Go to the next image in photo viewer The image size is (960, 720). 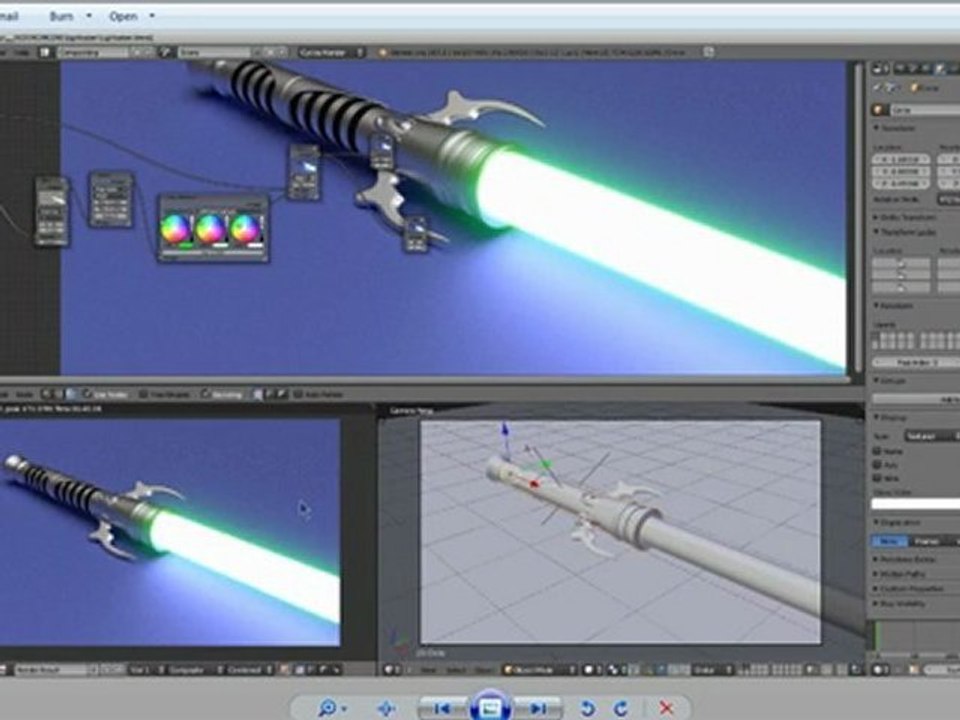pos(538,708)
